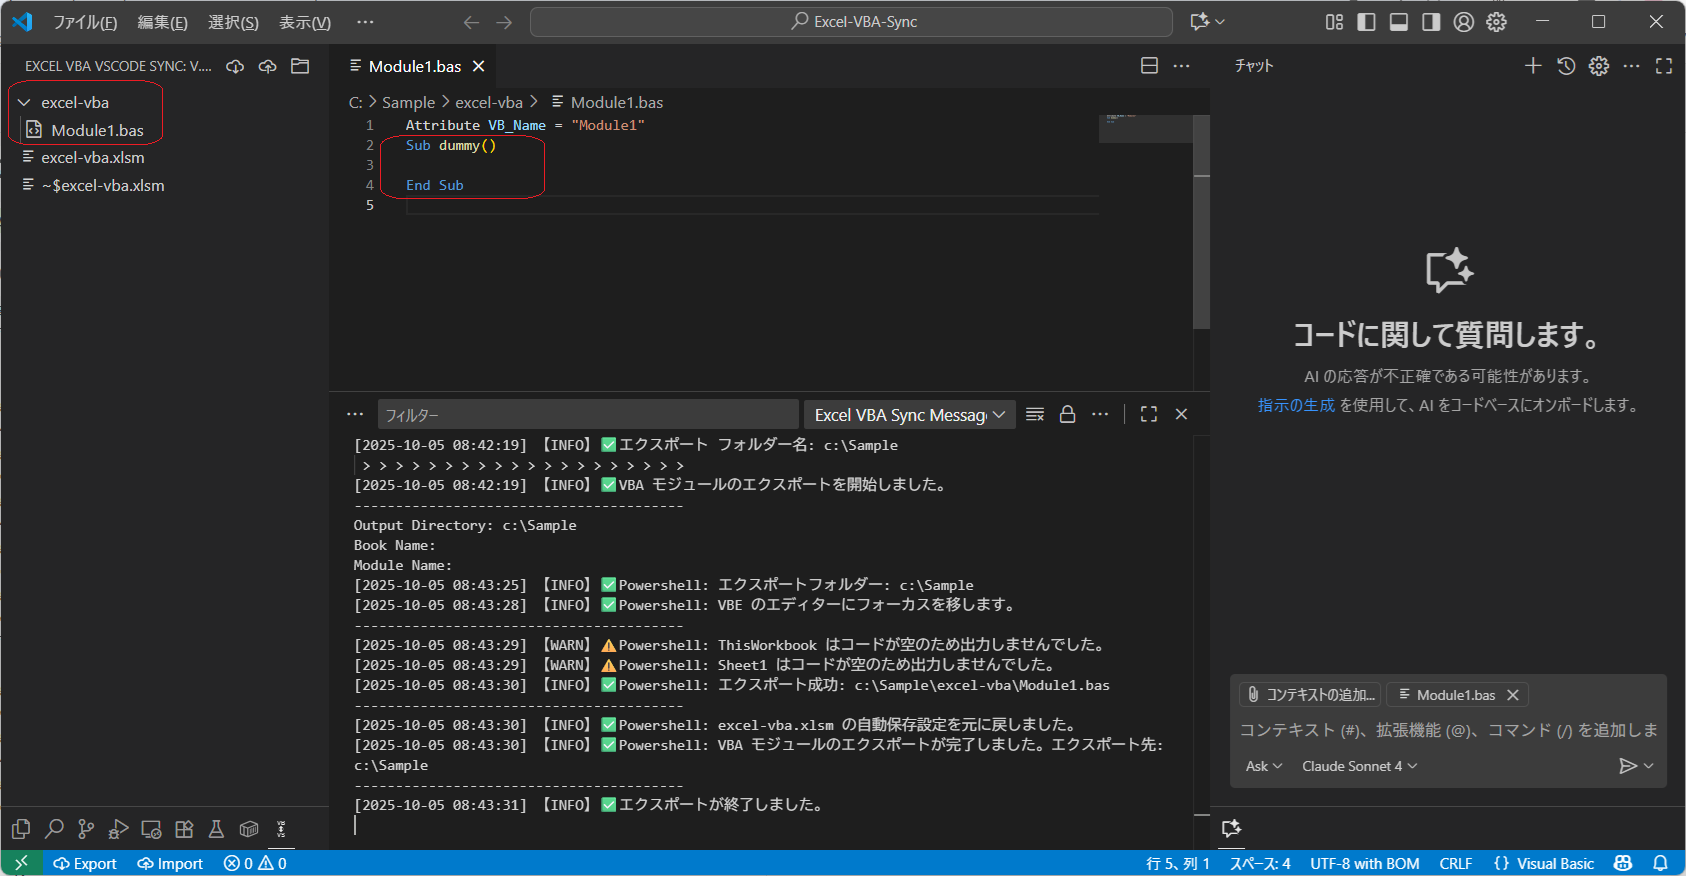Image resolution: width=1686 pixels, height=876 pixels.
Task: Open the Search magnifier view
Action: [54, 829]
